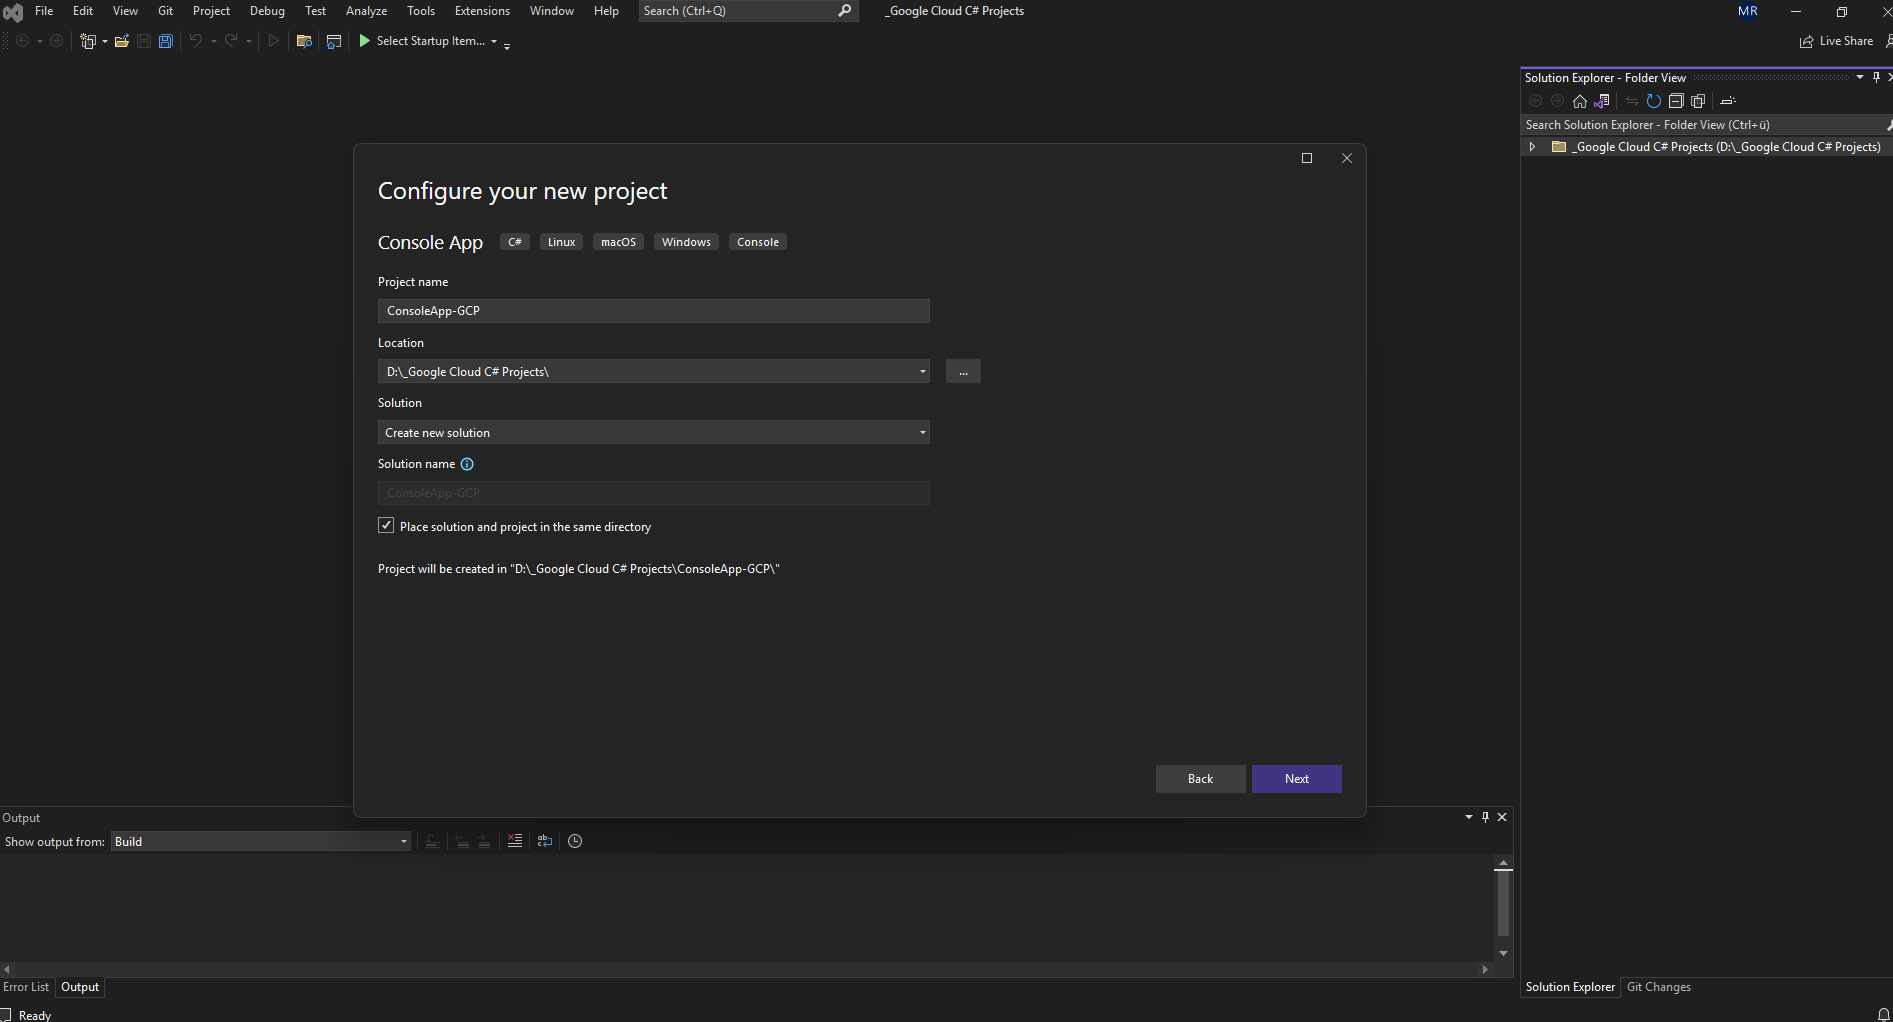This screenshot has height=1022, width=1893.
Task: Click Clear All icon in Output panel
Action: coord(515,841)
